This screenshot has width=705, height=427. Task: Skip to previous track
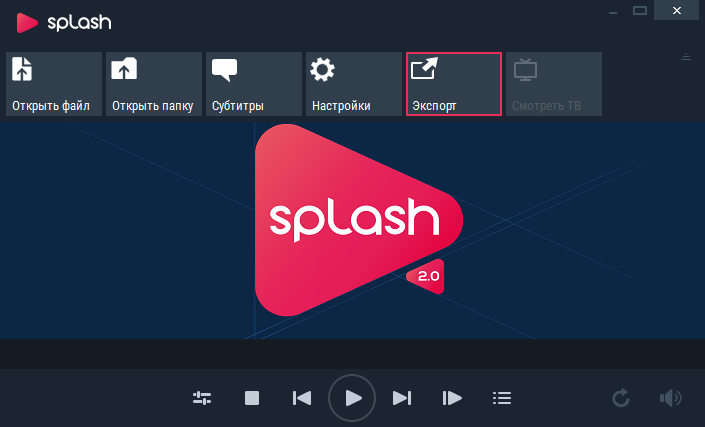(302, 398)
